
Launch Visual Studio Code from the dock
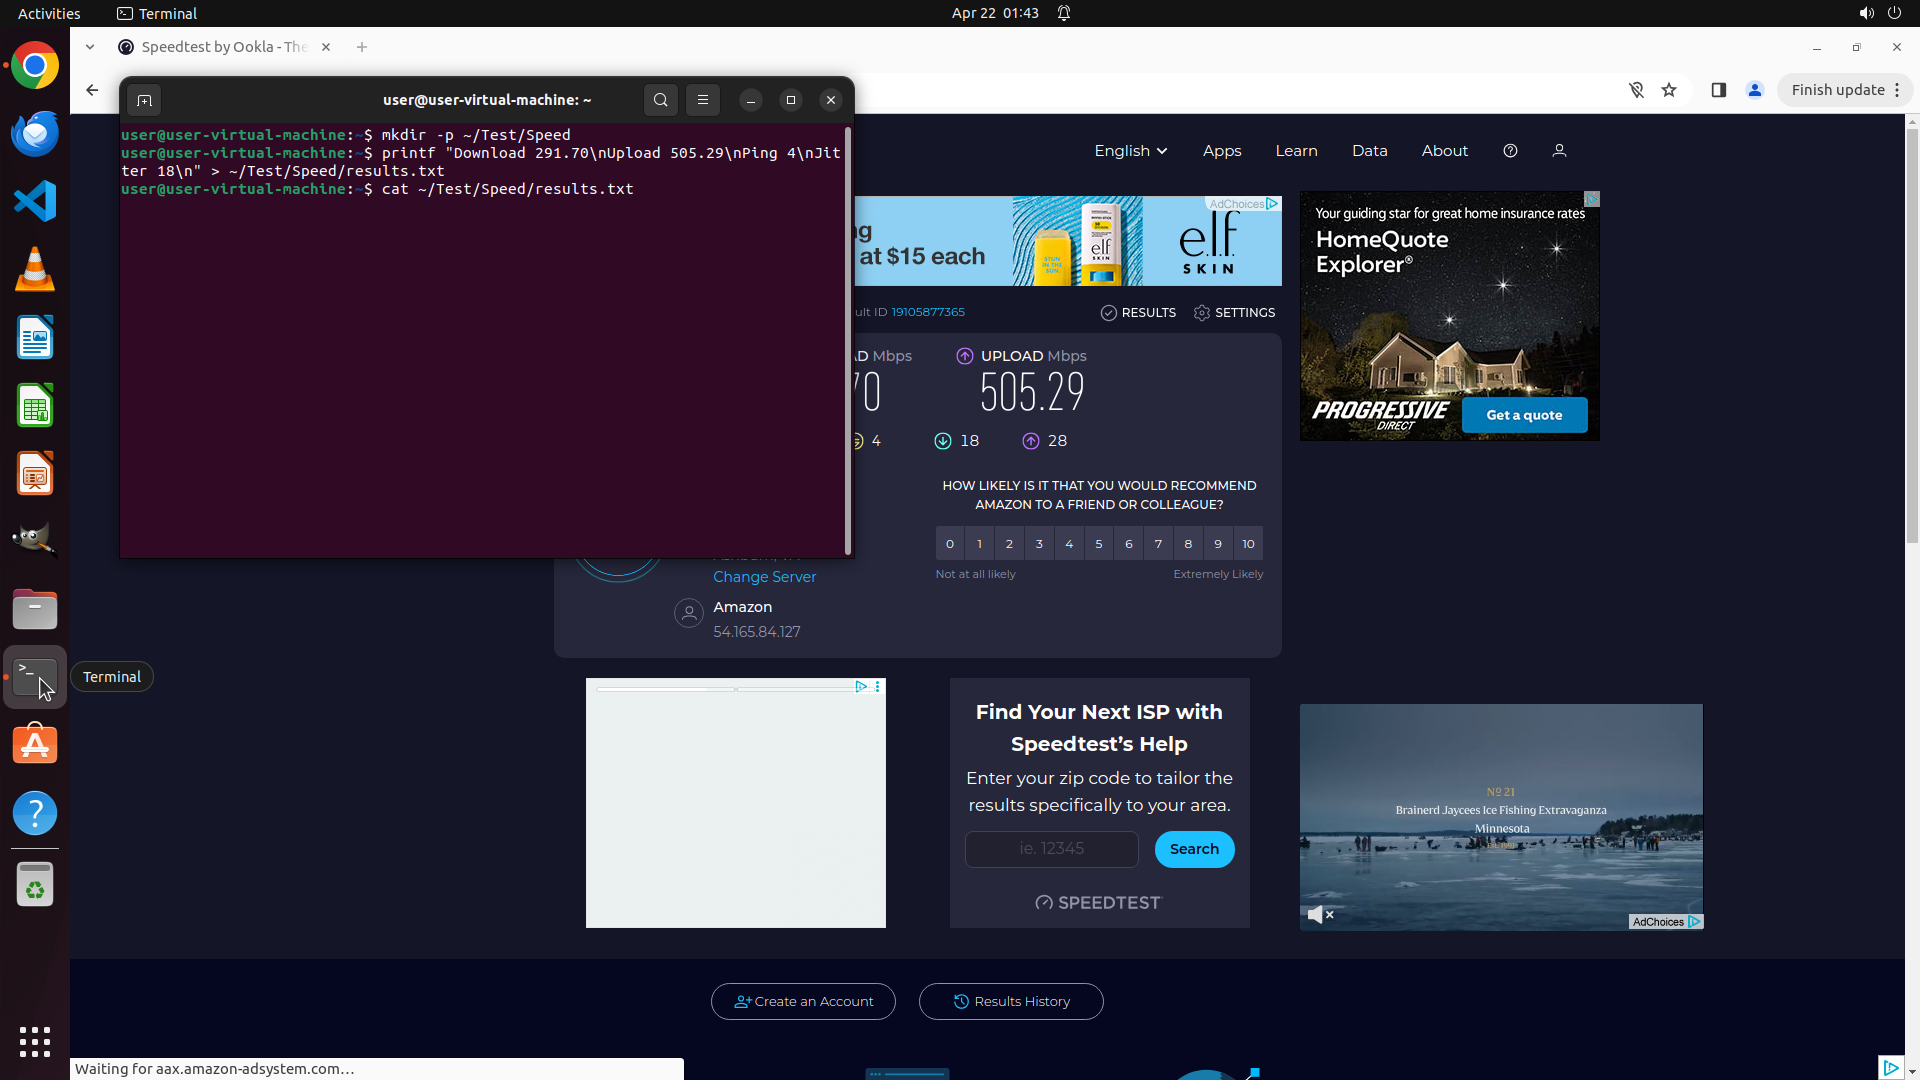click(35, 201)
